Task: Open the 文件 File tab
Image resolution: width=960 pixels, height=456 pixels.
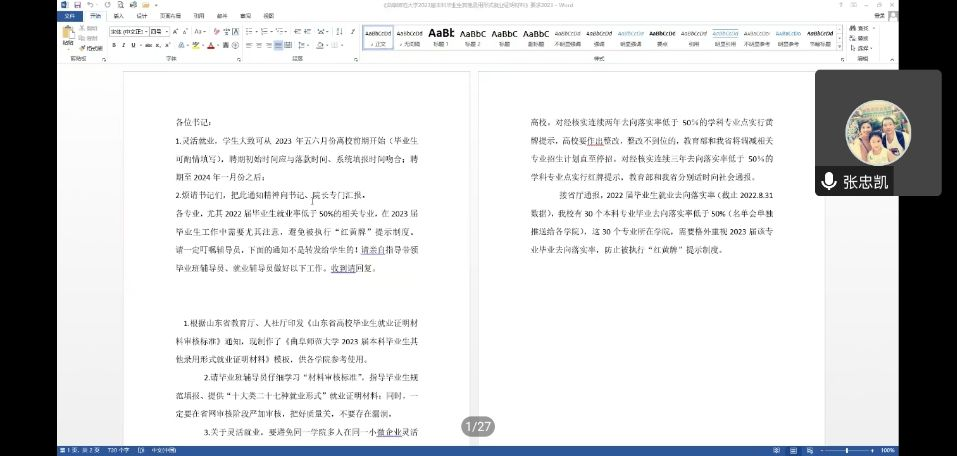Action: pos(68,17)
